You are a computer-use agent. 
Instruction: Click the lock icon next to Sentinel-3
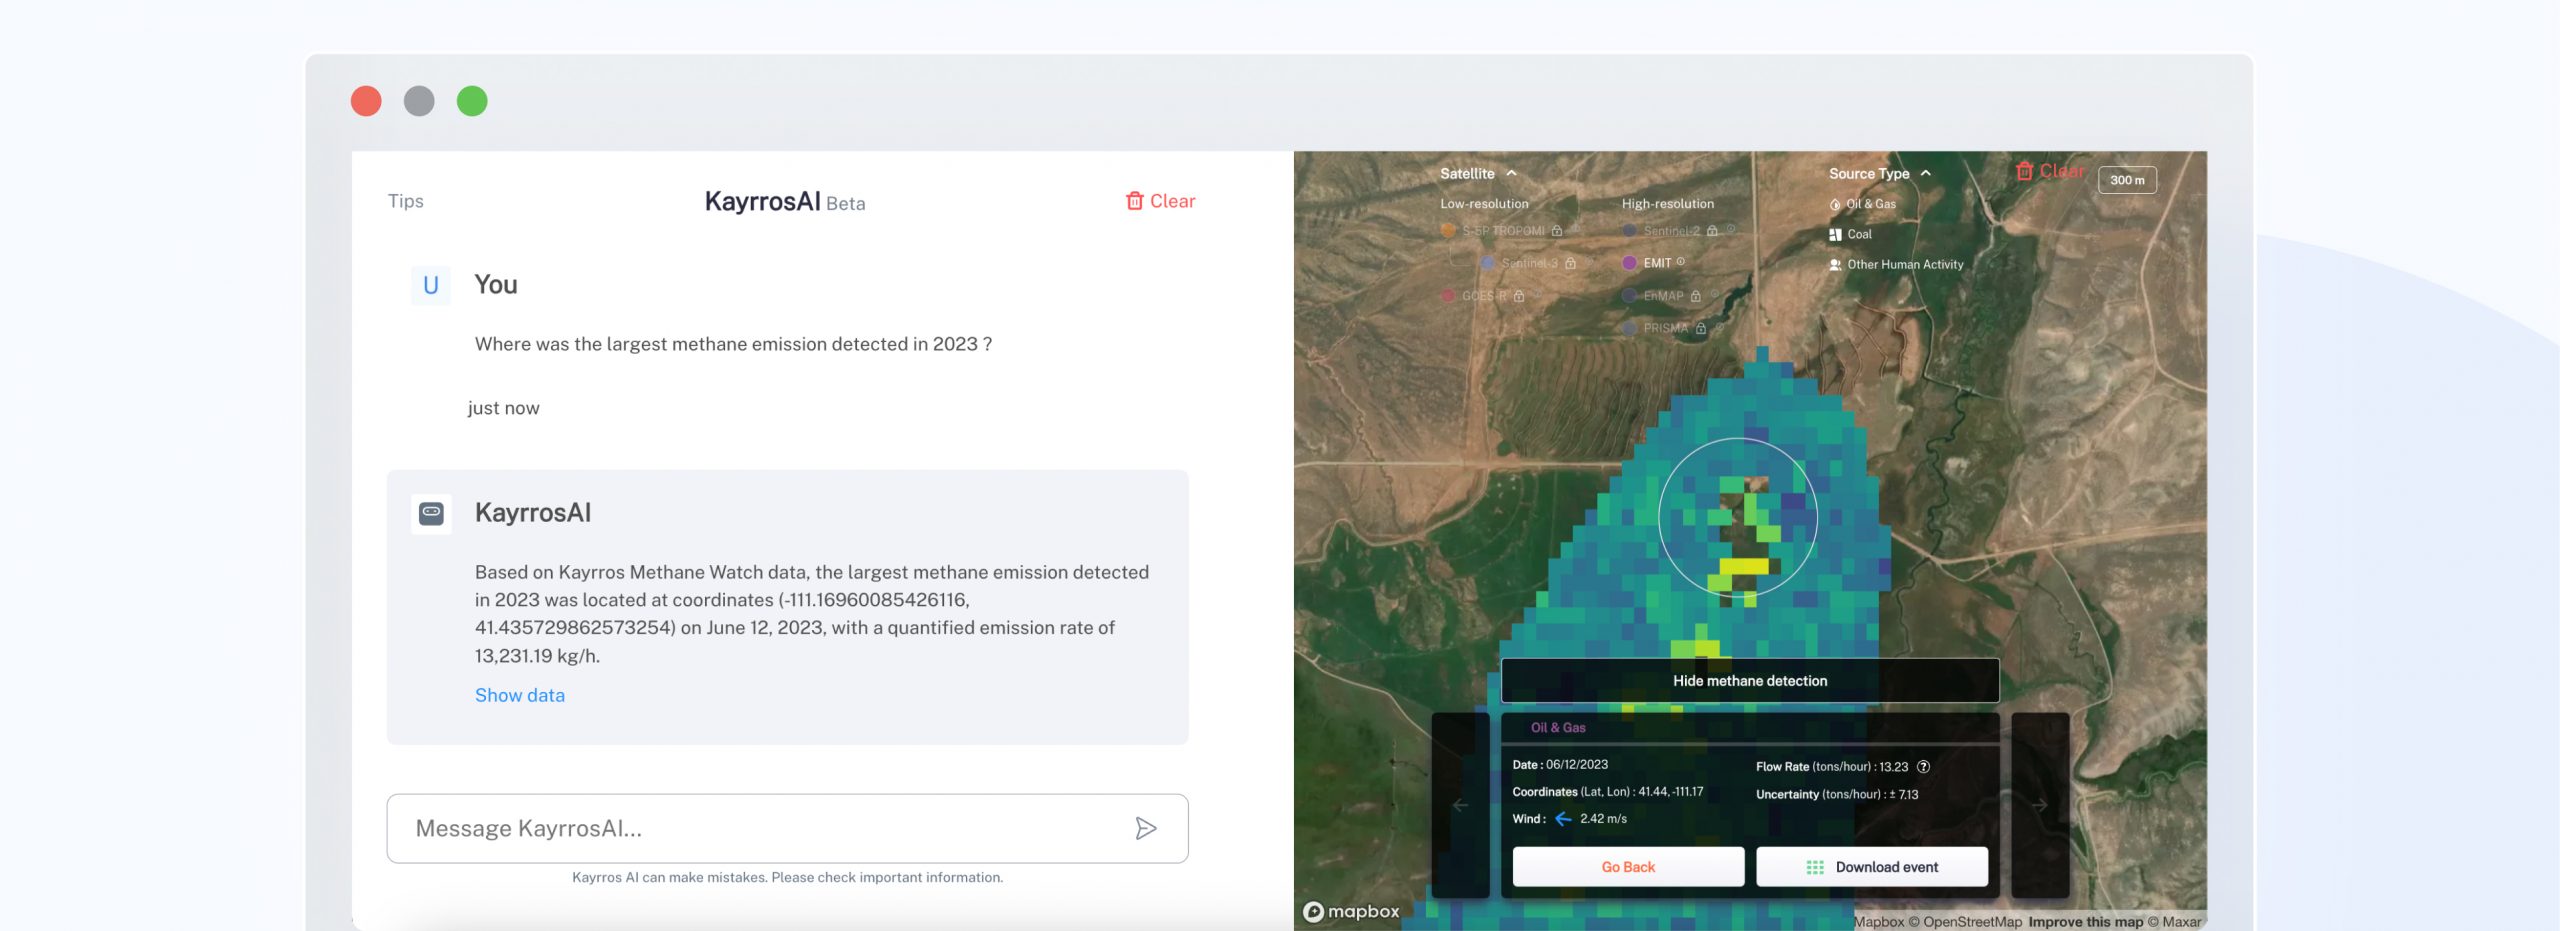pos(1570,263)
